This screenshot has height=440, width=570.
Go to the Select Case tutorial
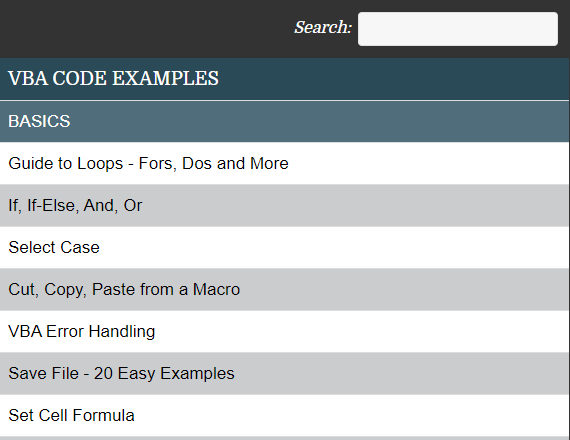coord(54,247)
